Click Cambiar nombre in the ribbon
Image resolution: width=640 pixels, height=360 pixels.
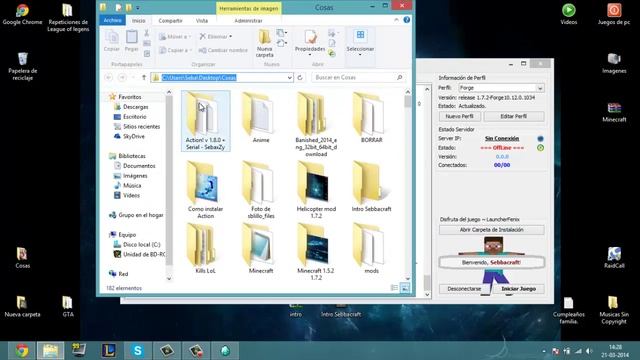[x=223, y=50]
